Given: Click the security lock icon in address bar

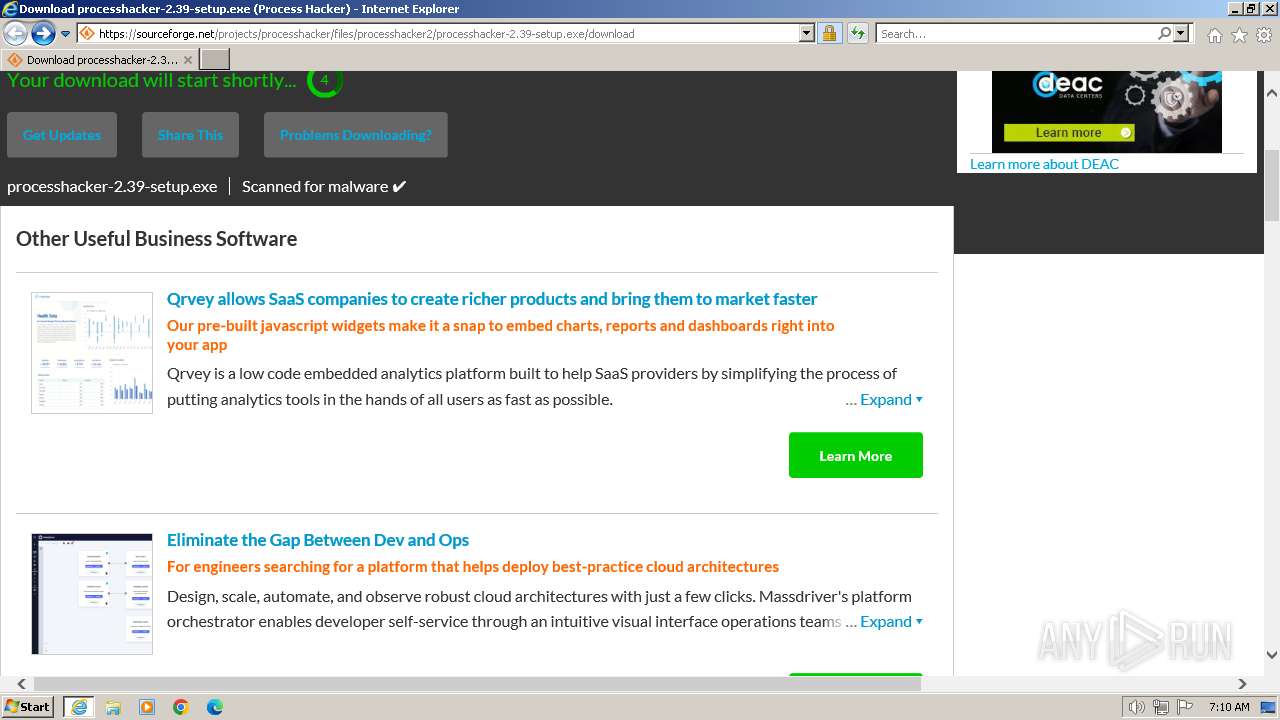Looking at the screenshot, I should [829, 34].
